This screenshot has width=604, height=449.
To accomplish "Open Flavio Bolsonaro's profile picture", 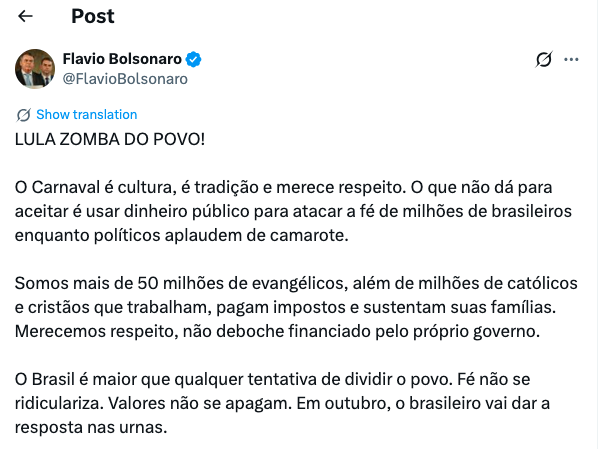I will pyautogui.click(x=35, y=68).
